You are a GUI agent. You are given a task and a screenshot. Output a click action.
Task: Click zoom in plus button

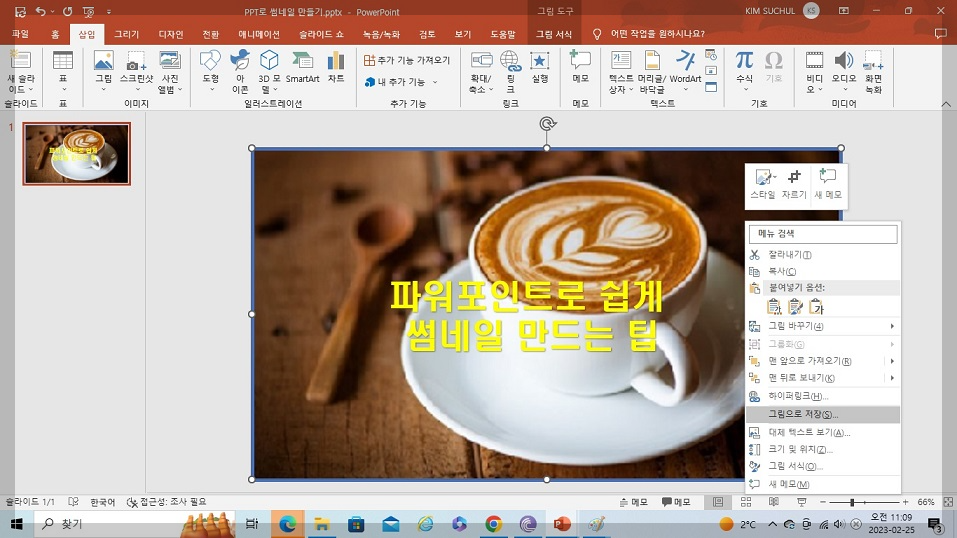click(905, 502)
